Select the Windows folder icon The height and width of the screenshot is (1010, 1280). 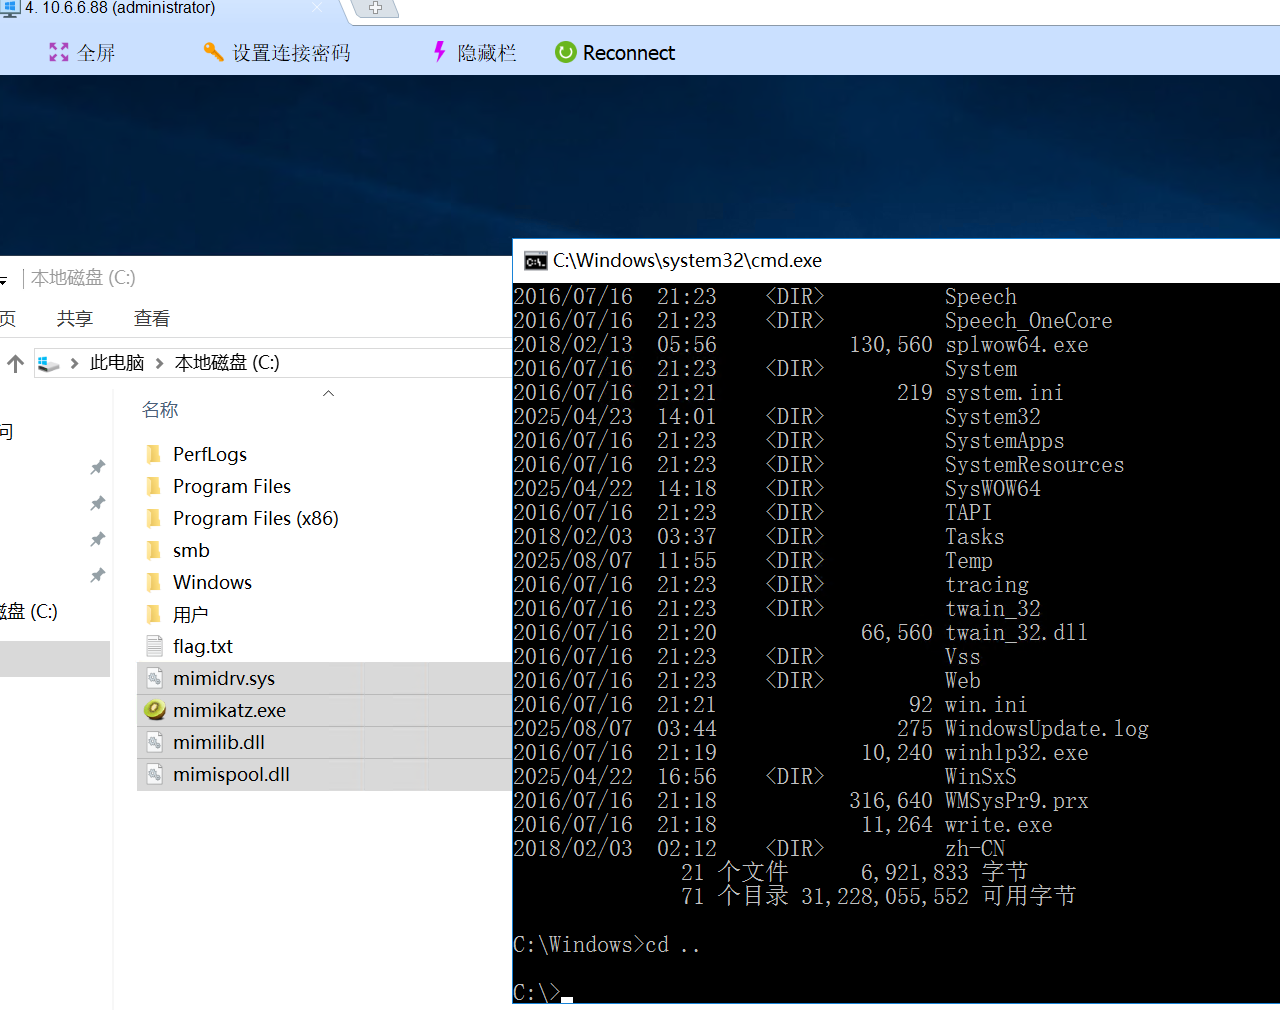[x=153, y=582]
